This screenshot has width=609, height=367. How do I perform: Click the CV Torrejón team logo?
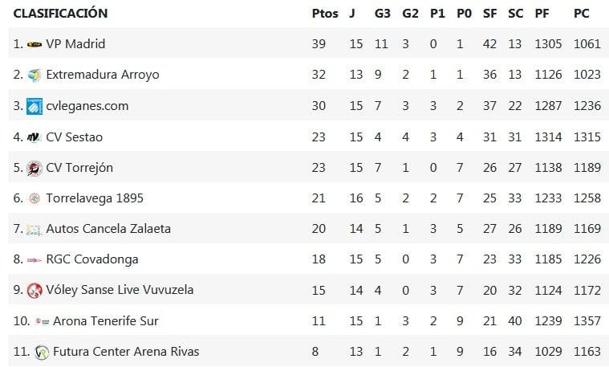(x=34, y=168)
